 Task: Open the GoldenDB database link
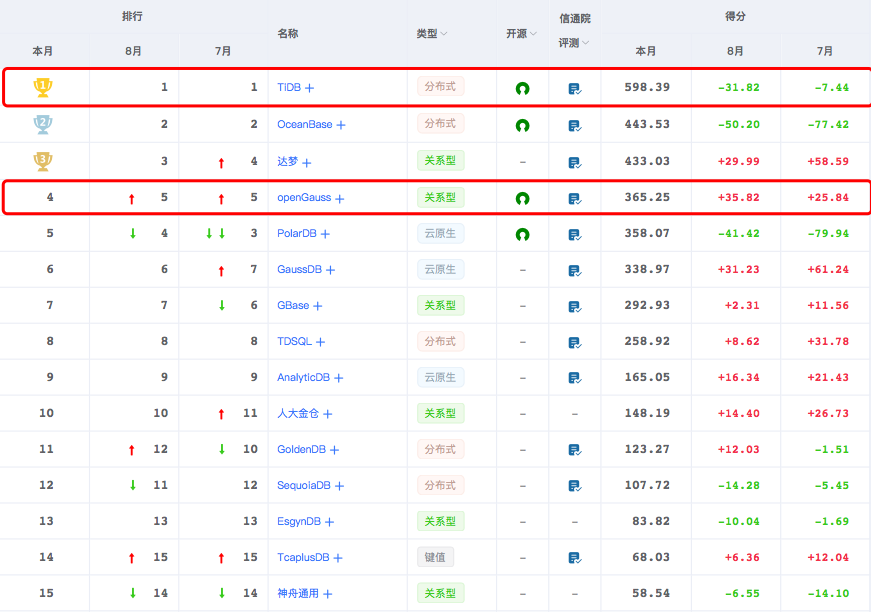(301, 449)
